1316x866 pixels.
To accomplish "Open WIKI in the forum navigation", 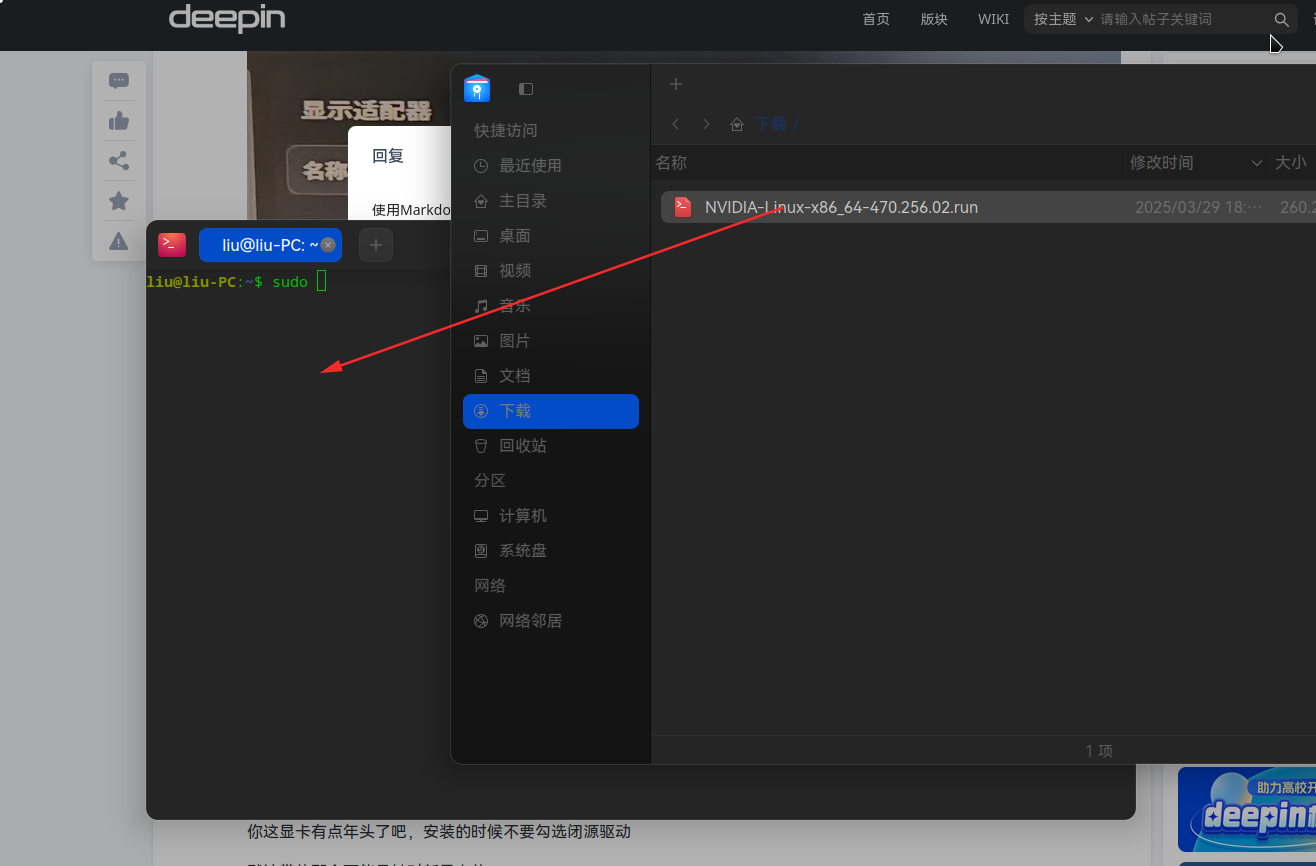I will 993,19.
